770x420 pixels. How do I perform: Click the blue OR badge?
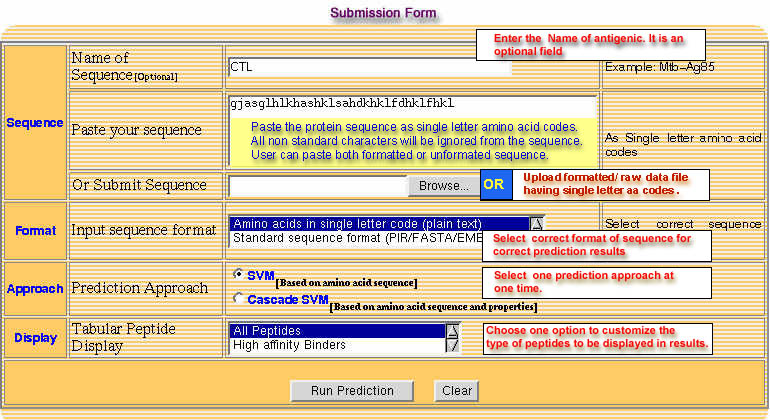494,185
